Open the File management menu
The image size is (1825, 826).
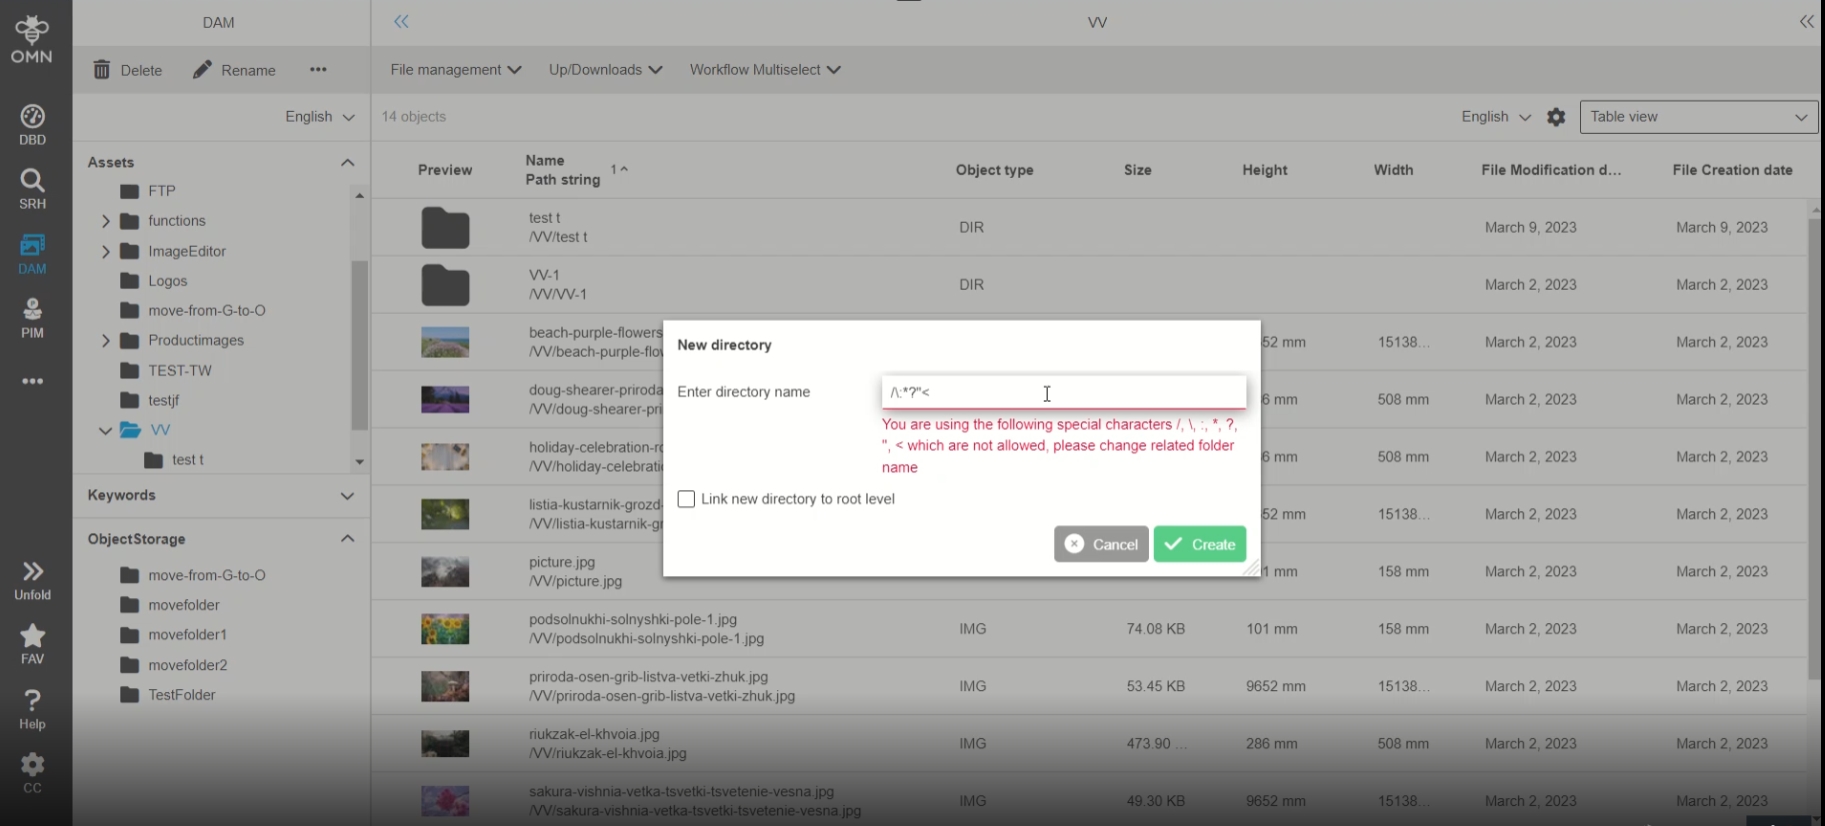click(455, 70)
